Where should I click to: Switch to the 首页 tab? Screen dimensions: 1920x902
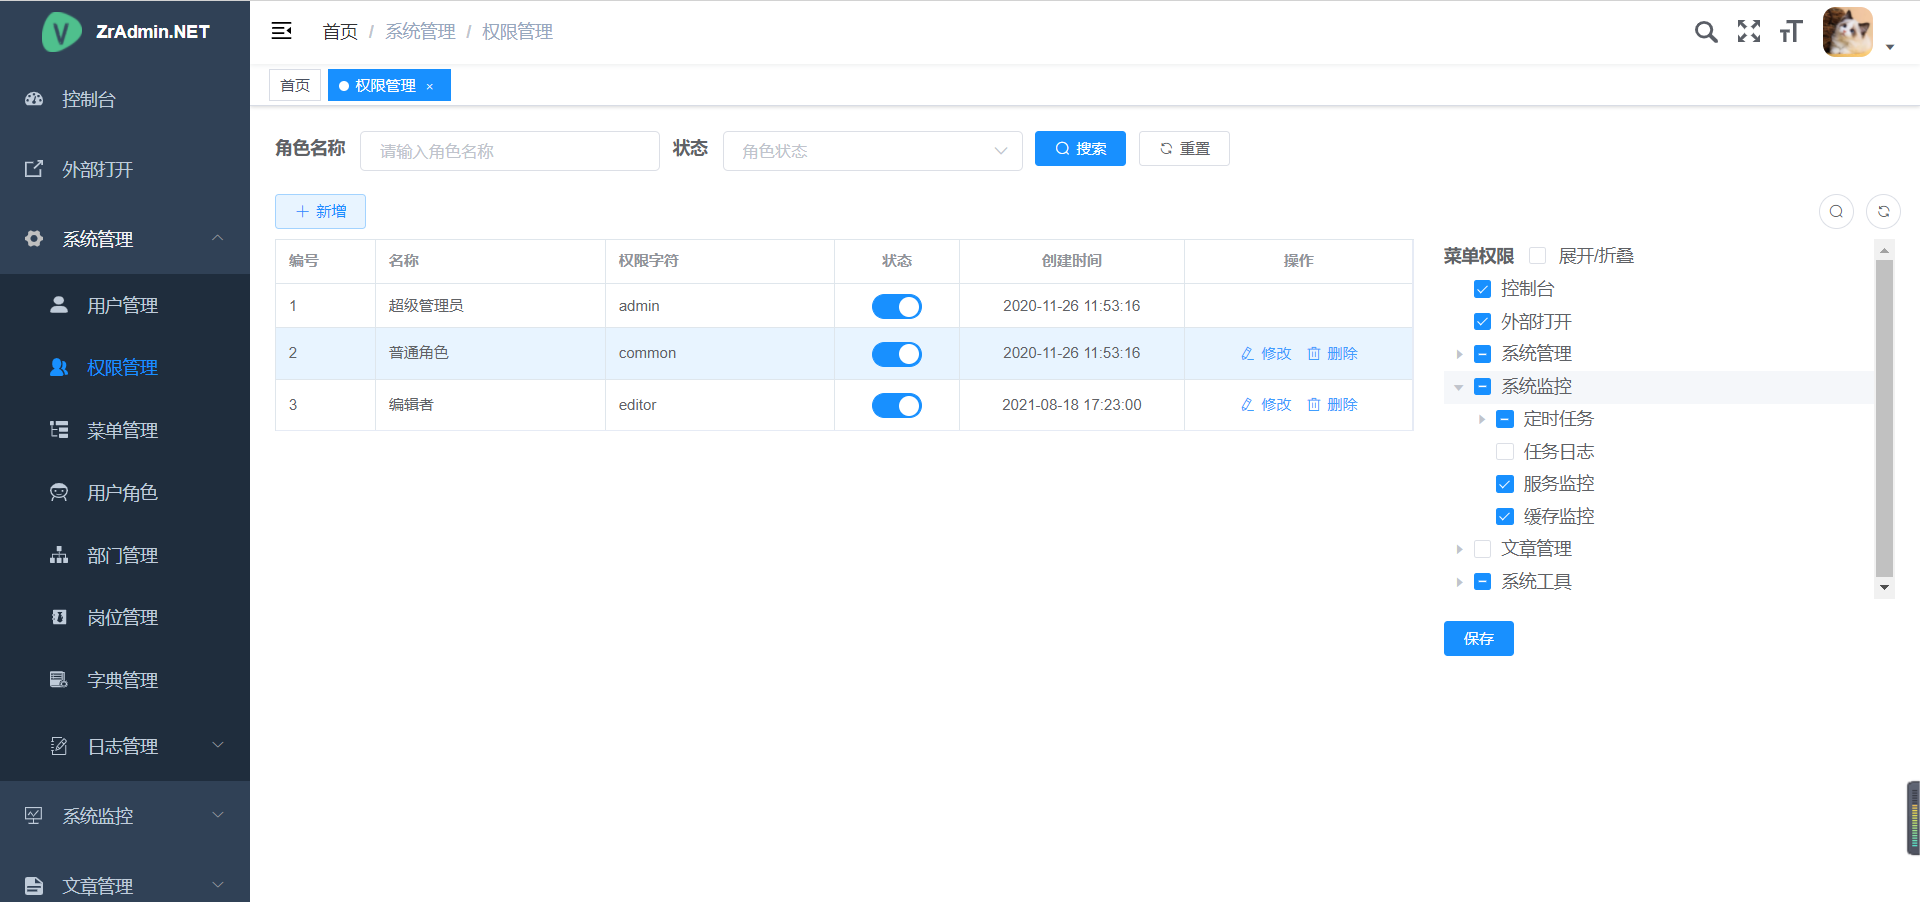(295, 86)
